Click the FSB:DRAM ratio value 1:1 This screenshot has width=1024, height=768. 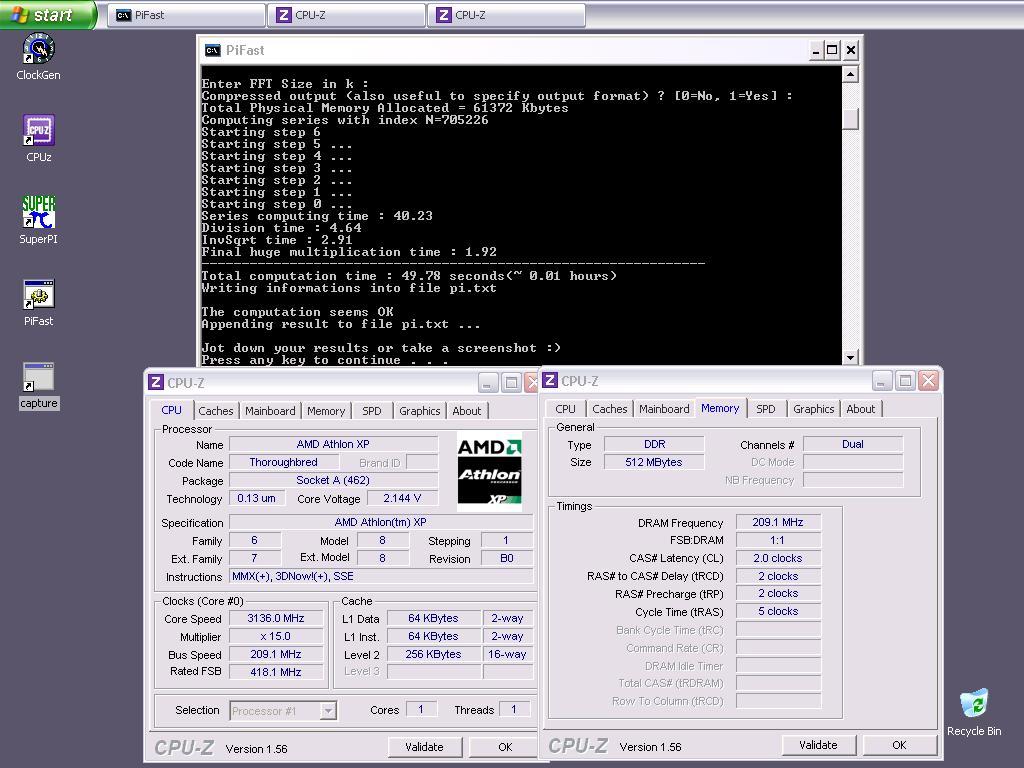pos(778,540)
